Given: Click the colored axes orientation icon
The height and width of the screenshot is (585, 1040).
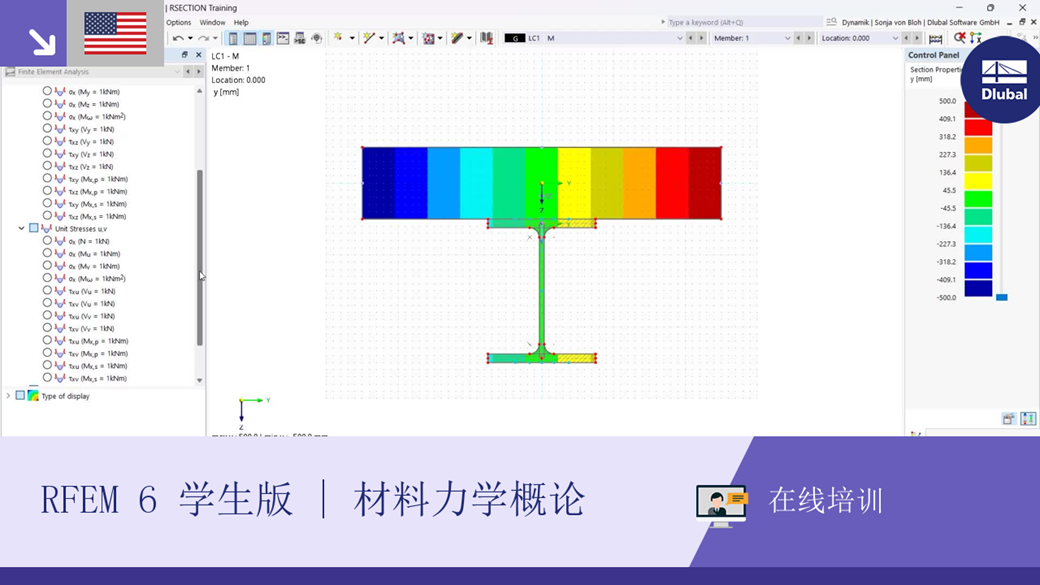Looking at the screenshot, I should tap(975, 38).
